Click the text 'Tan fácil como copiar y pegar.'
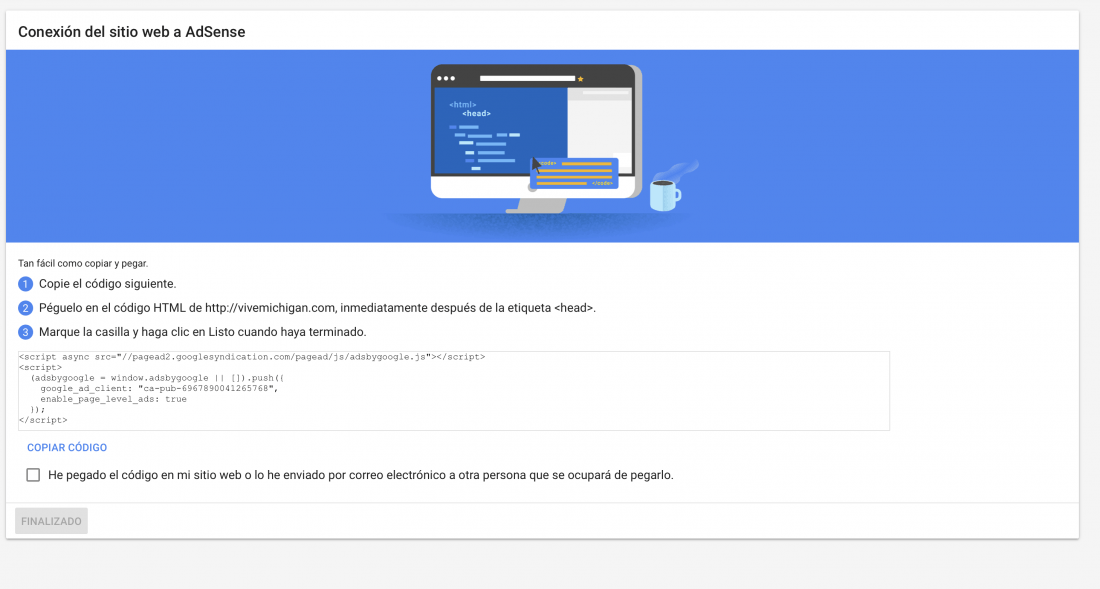1100x589 pixels. pos(83,264)
